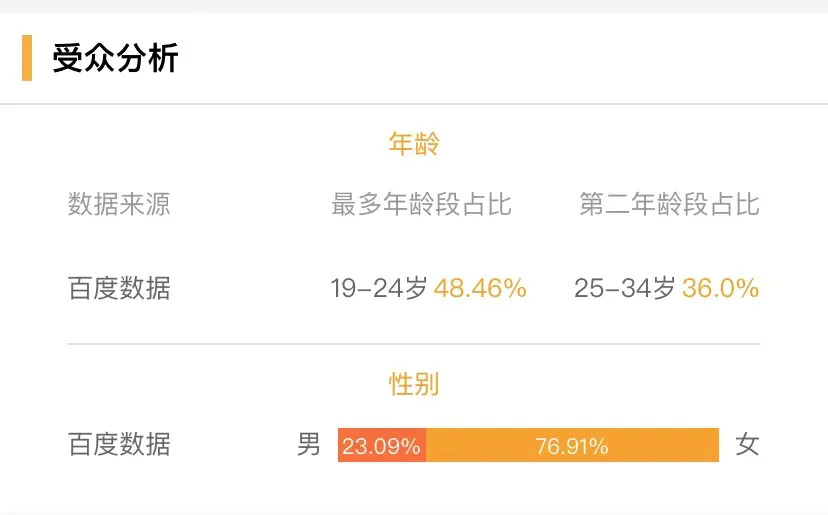Click the orange 76.91% female bar segment
Viewport: 828px width, 515px height.
point(572,446)
